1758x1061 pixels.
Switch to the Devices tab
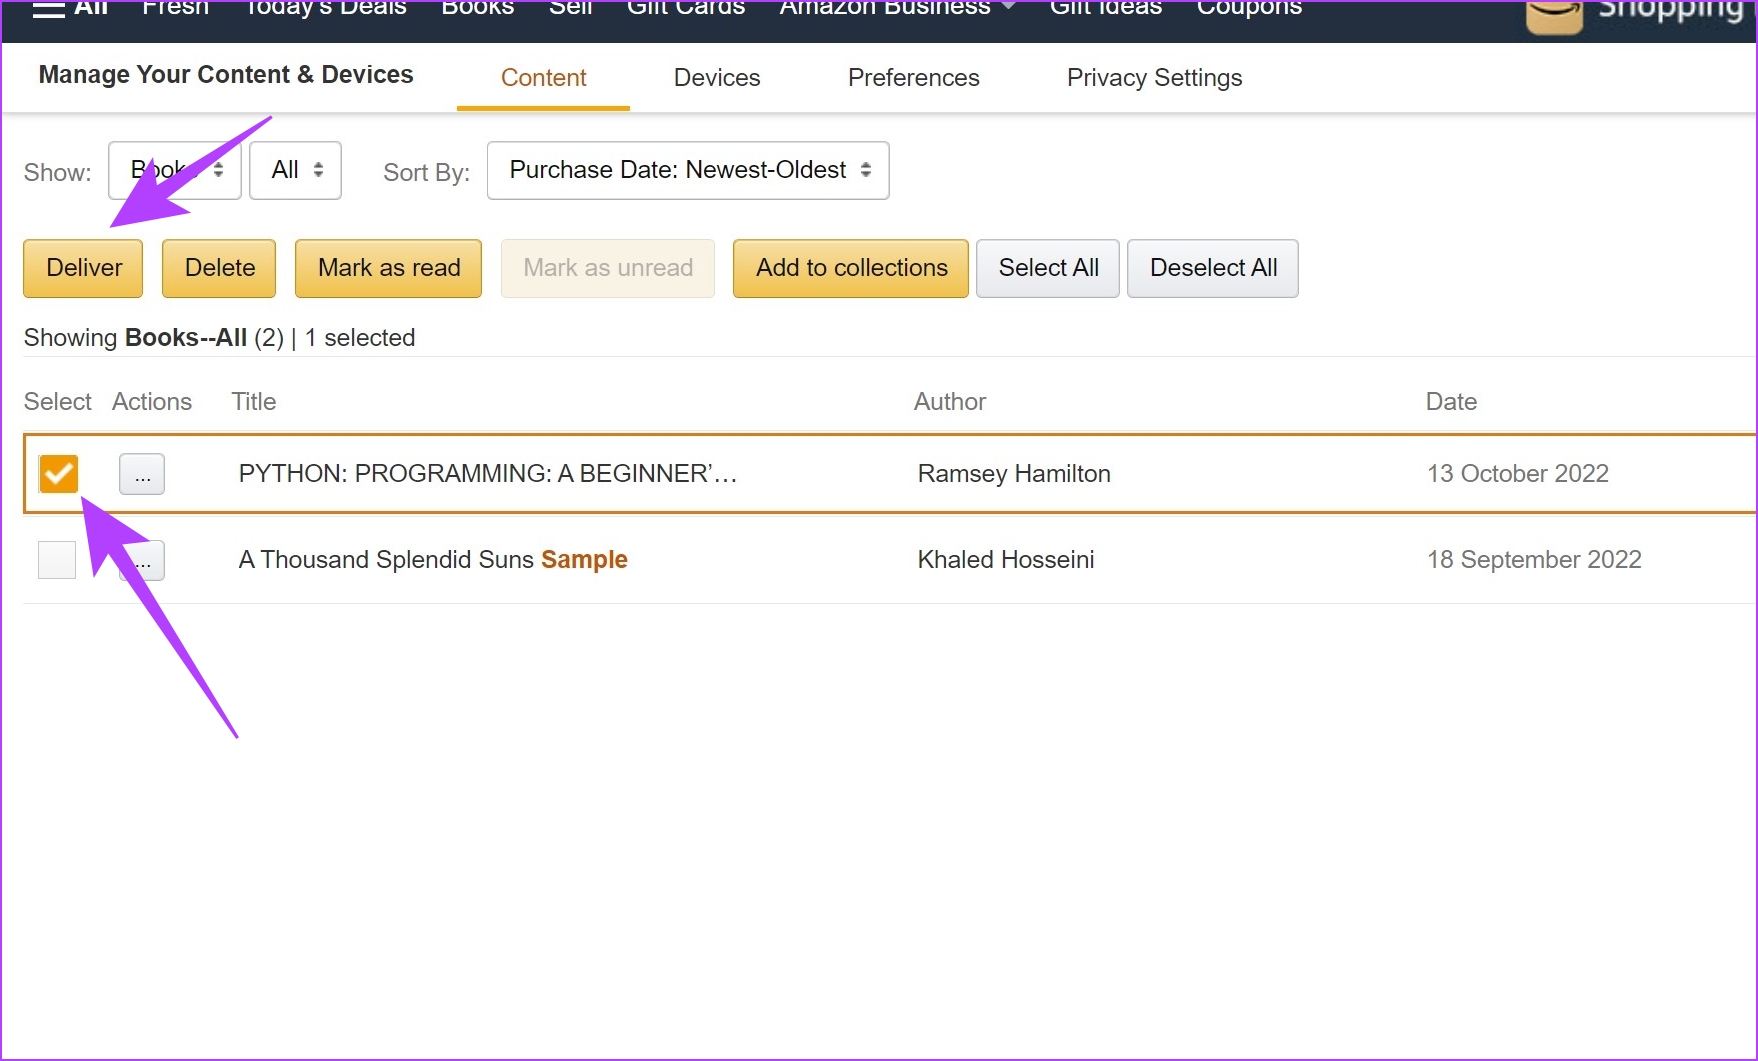click(x=717, y=78)
